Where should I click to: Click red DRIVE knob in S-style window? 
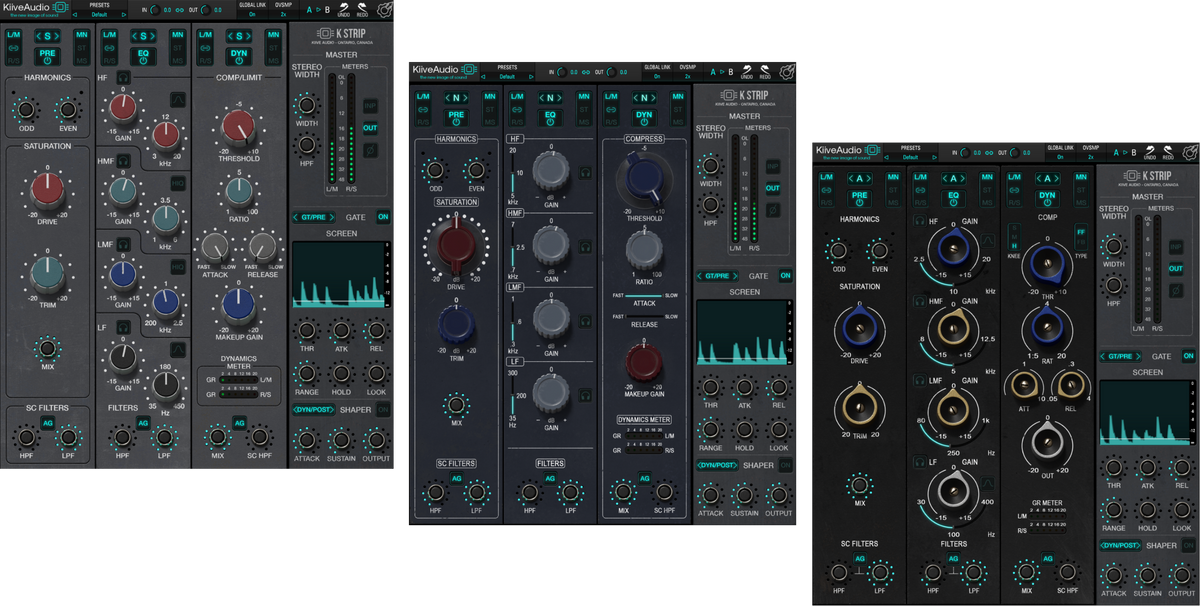[x=47, y=188]
